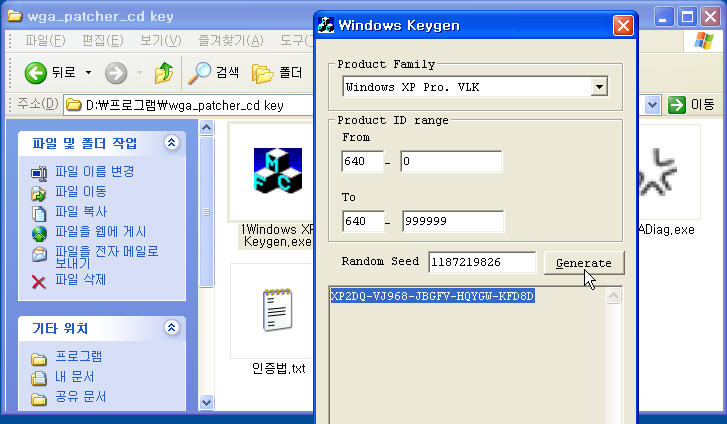Image resolution: width=727 pixels, height=424 pixels.
Task: Click the generated key XP2DQ-VJ968-JBGFV-HQYGW-KFD8D
Action: click(432, 296)
